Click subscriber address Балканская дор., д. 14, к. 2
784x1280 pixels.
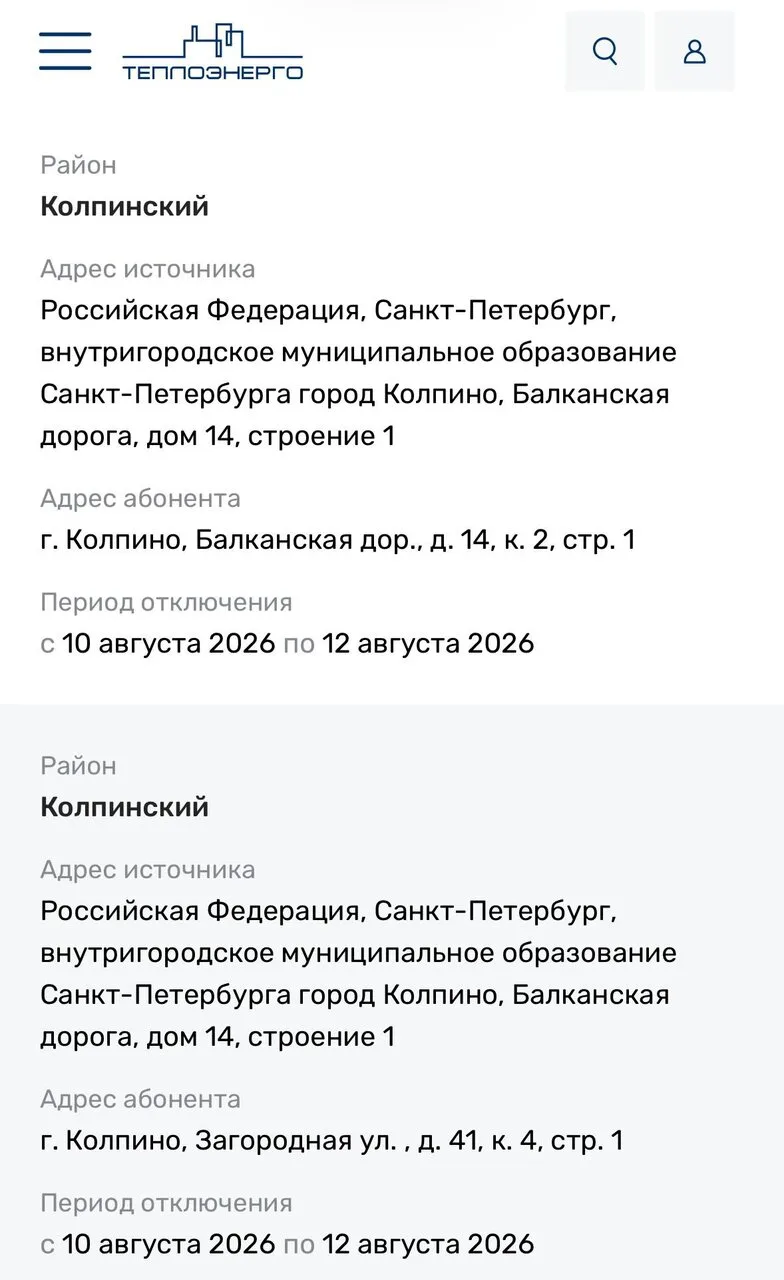point(338,540)
